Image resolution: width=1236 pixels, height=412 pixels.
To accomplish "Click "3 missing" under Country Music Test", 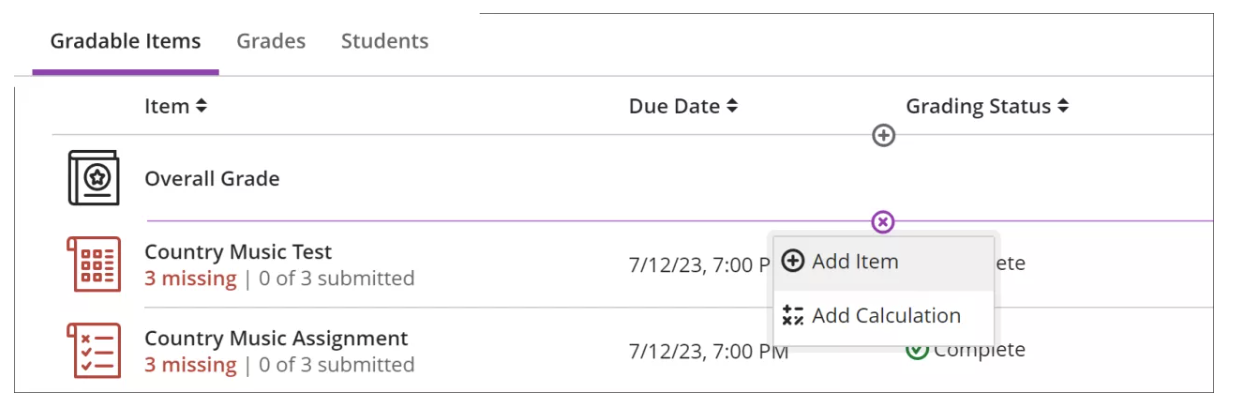I will click(190, 279).
